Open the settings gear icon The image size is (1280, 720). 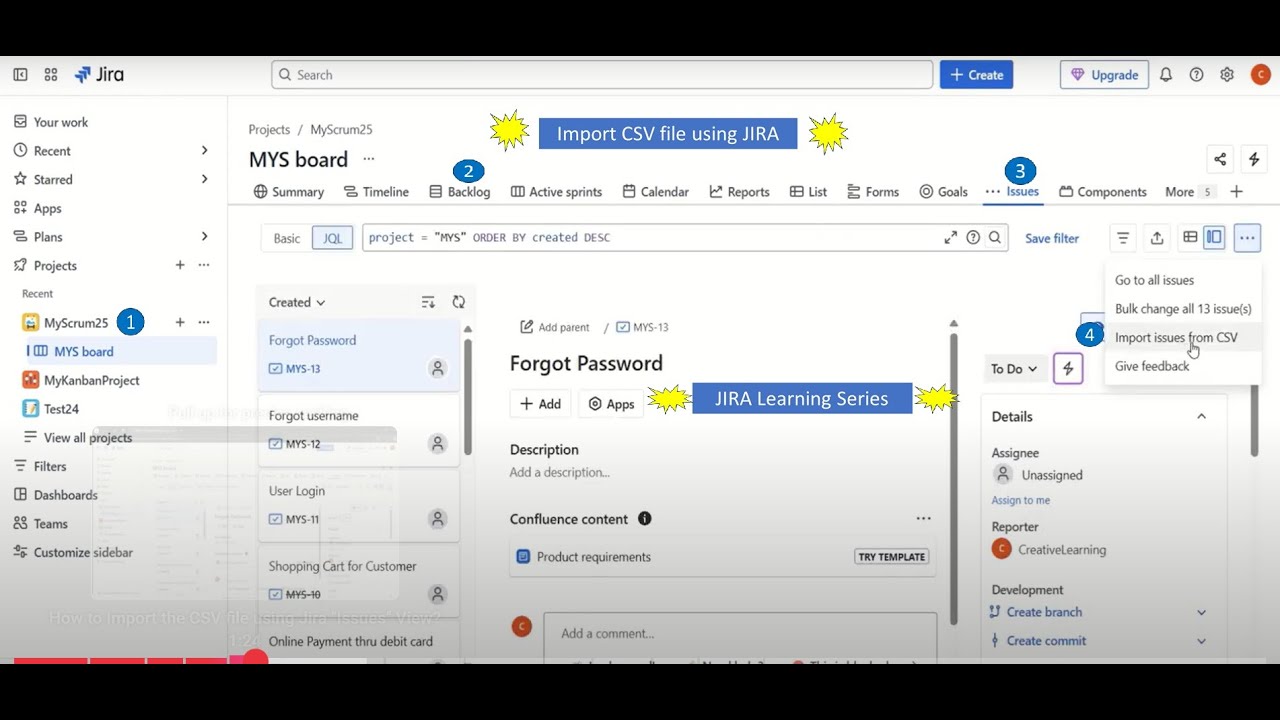1227,75
